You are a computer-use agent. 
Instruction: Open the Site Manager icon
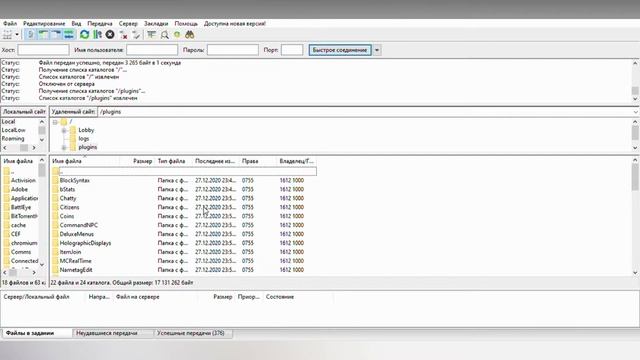[7, 35]
